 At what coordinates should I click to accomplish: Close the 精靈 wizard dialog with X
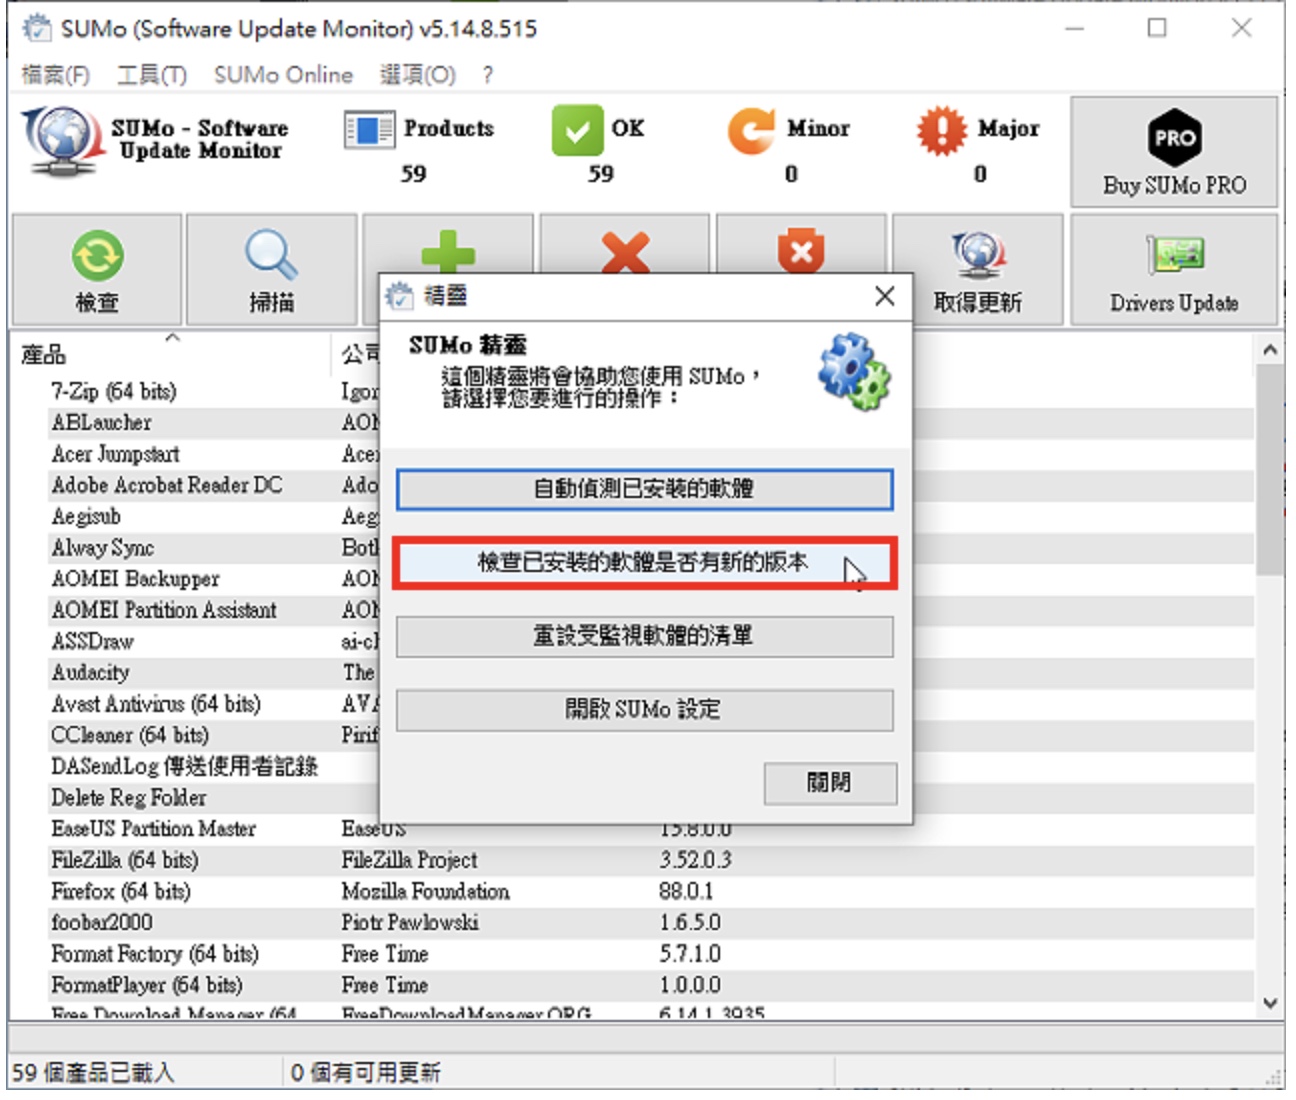[x=884, y=296]
